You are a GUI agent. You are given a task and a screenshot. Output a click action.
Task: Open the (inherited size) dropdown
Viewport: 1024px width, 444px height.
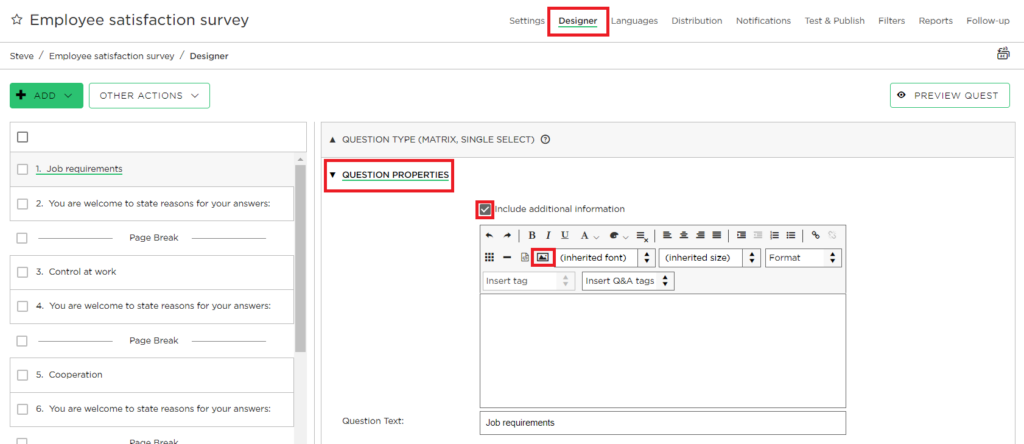(x=710, y=257)
